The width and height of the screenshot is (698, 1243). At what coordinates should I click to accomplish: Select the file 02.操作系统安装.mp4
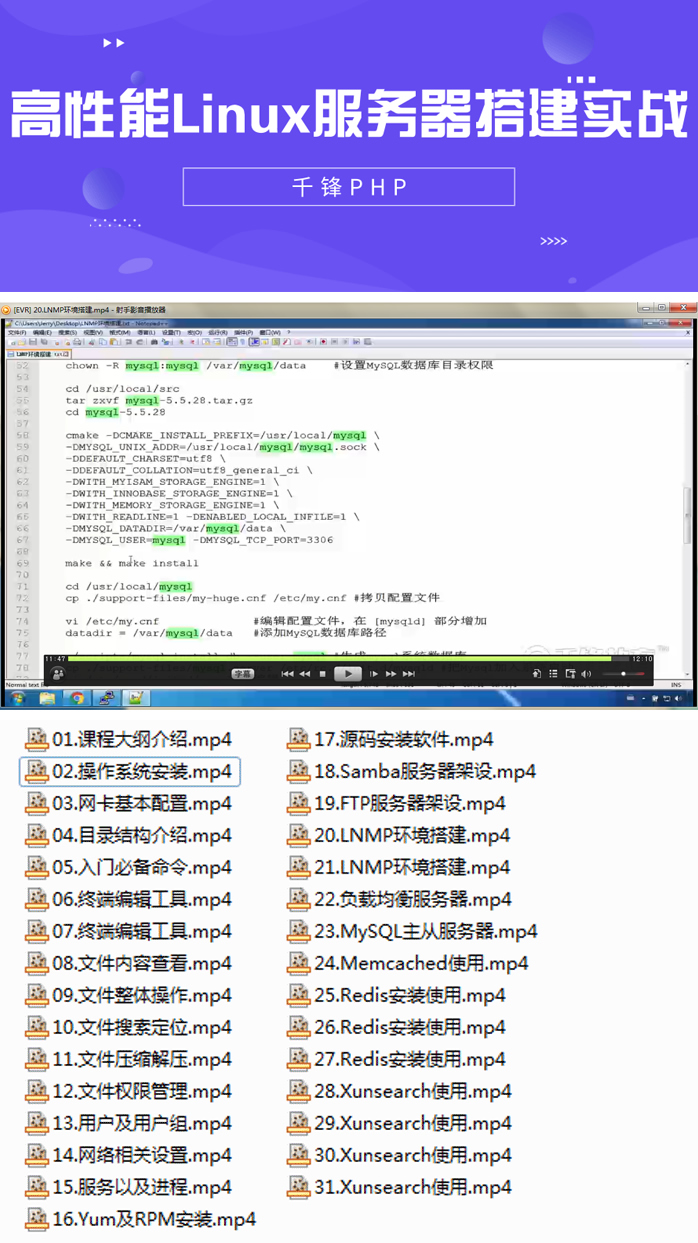point(130,772)
